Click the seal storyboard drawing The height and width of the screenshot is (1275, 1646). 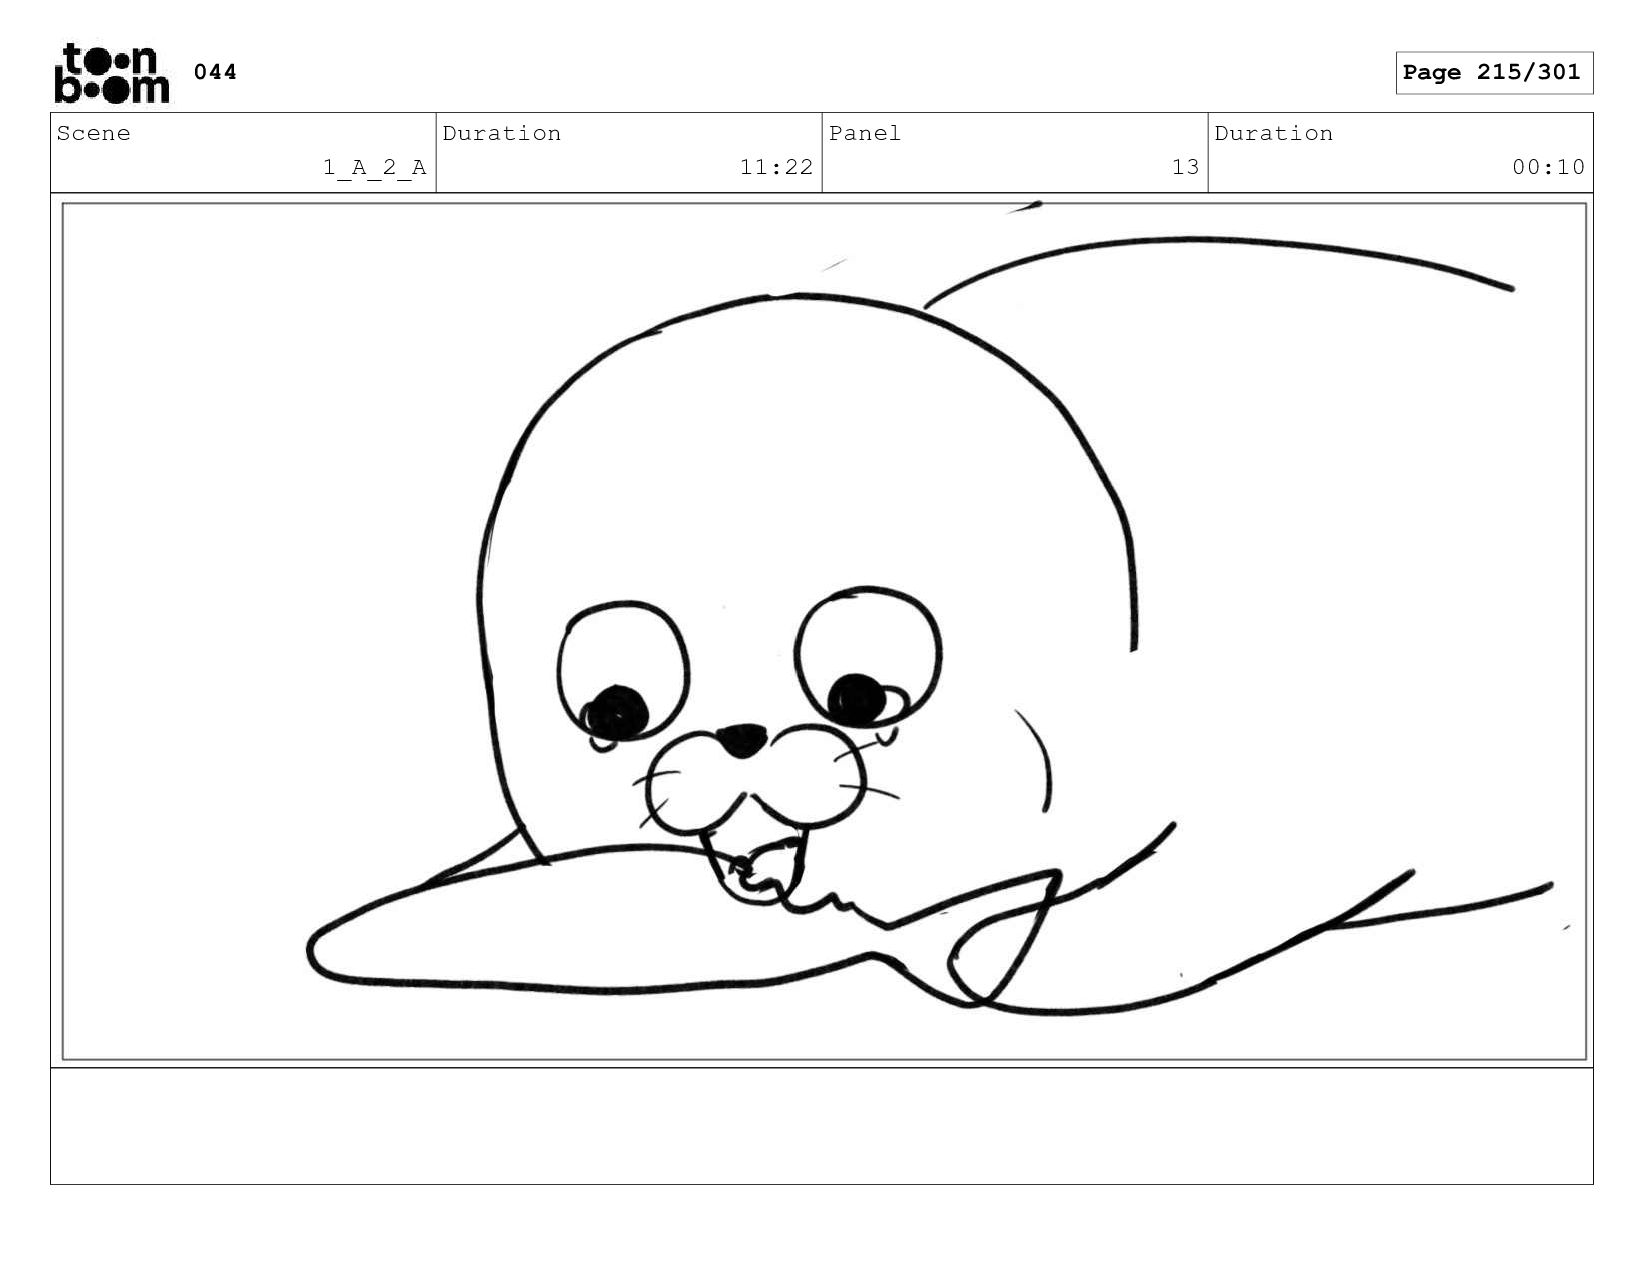824,631
